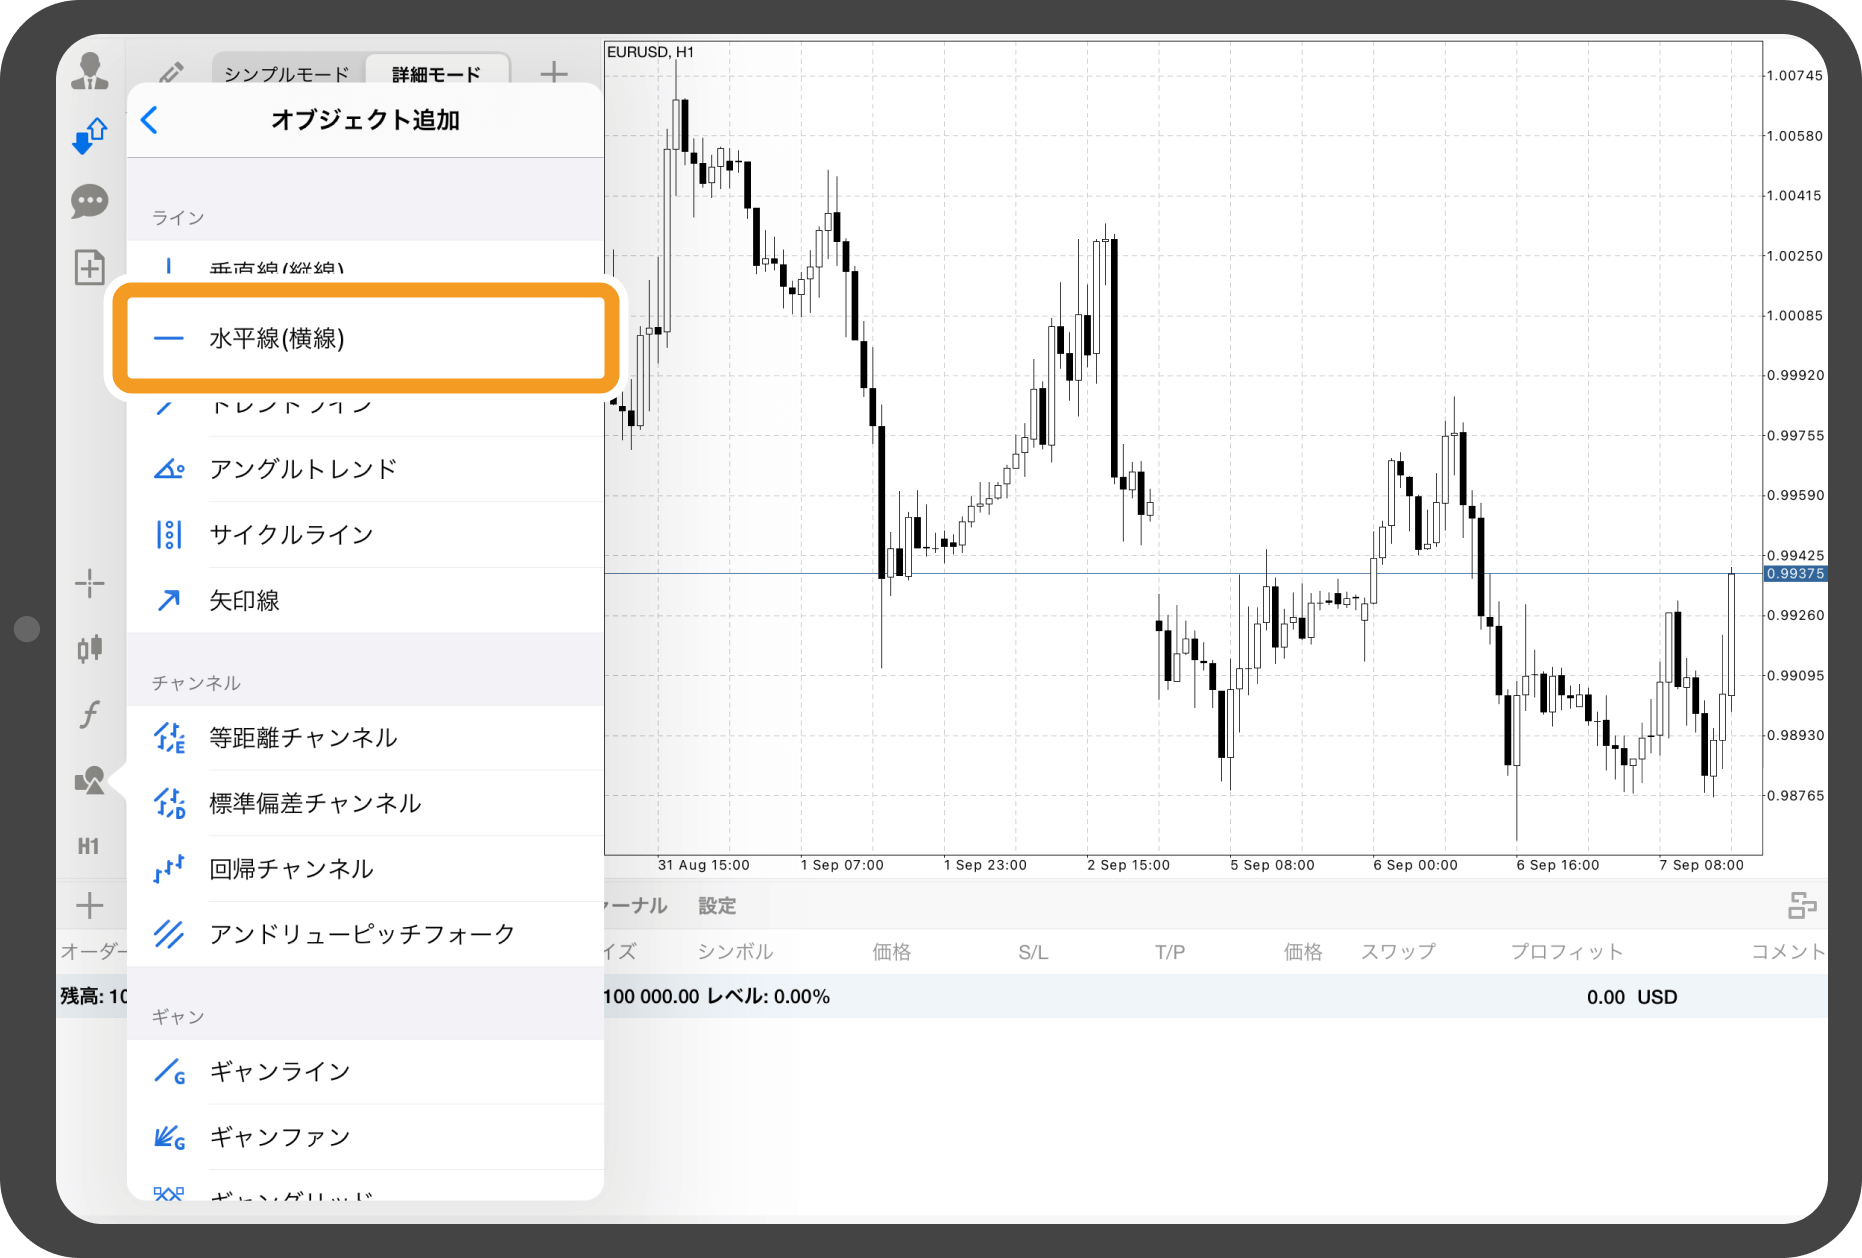The image size is (1862, 1258).
Task: Open the account profile icon
Action: [x=90, y=71]
